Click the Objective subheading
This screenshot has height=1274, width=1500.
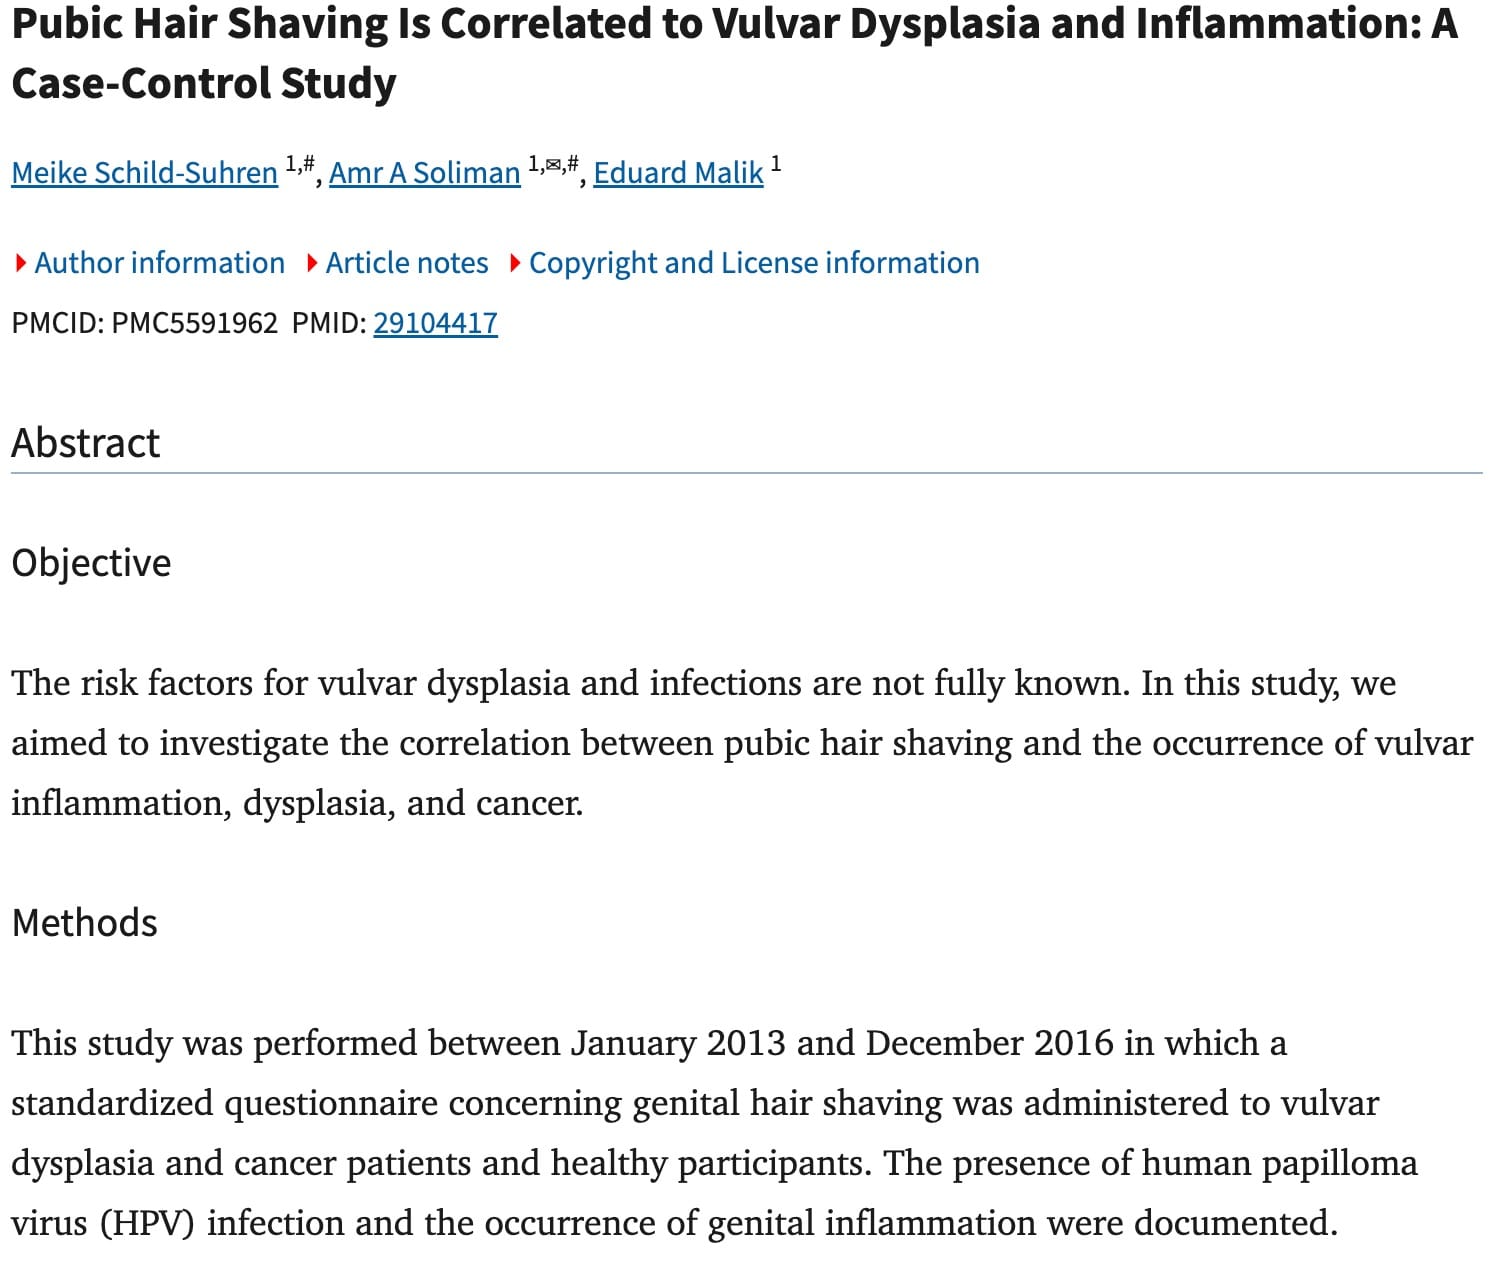coord(91,563)
